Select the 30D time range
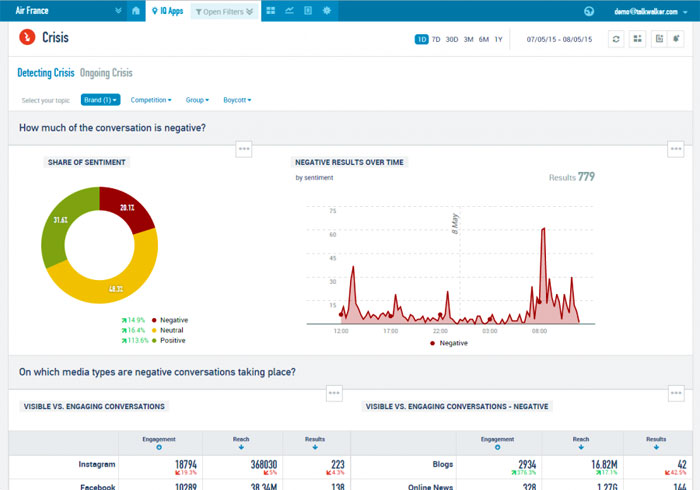Image resolution: width=700 pixels, height=490 pixels. [x=452, y=39]
